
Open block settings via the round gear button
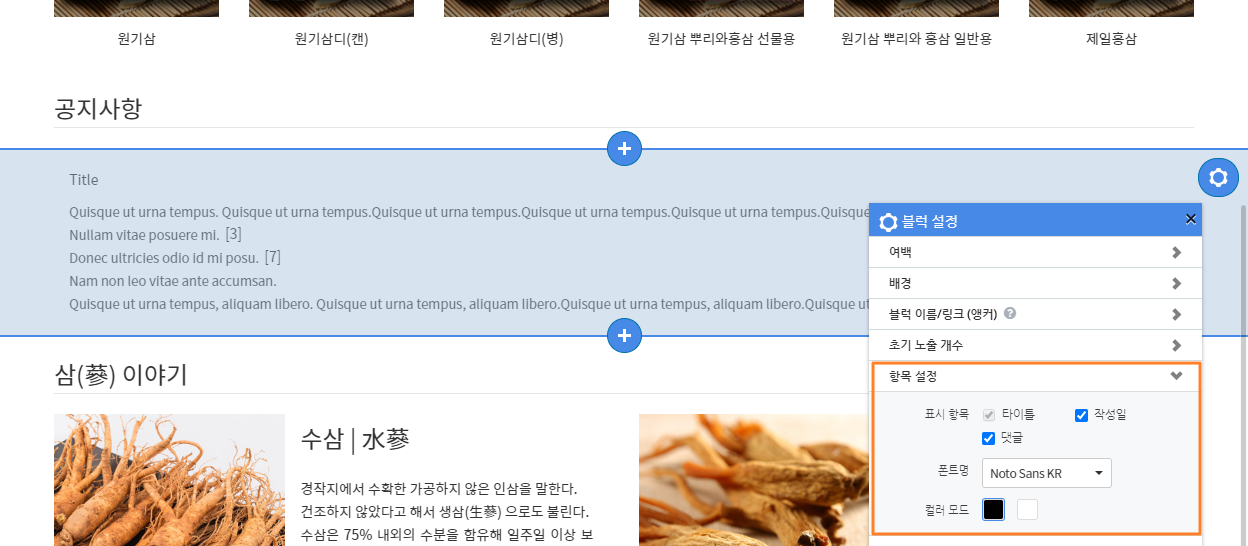coord(1218,178)
